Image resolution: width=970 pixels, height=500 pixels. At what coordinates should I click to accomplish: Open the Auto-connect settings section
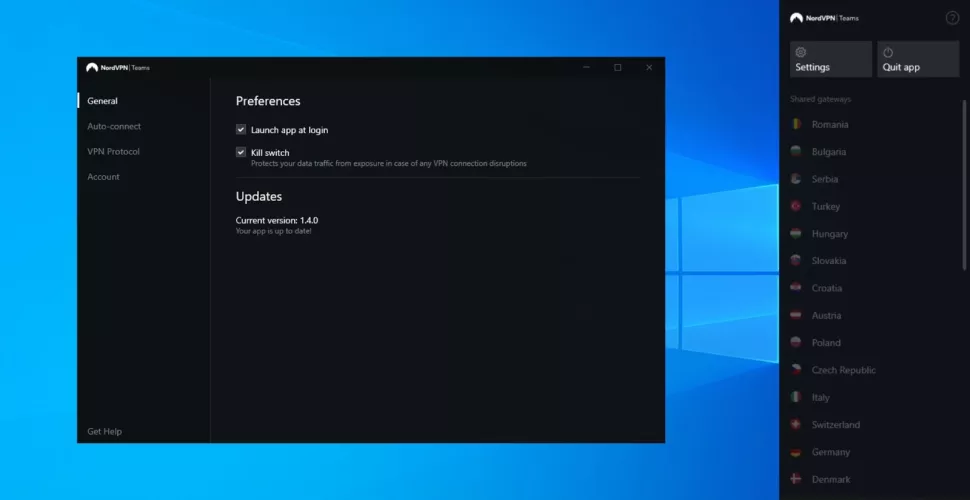coord(114,126)
